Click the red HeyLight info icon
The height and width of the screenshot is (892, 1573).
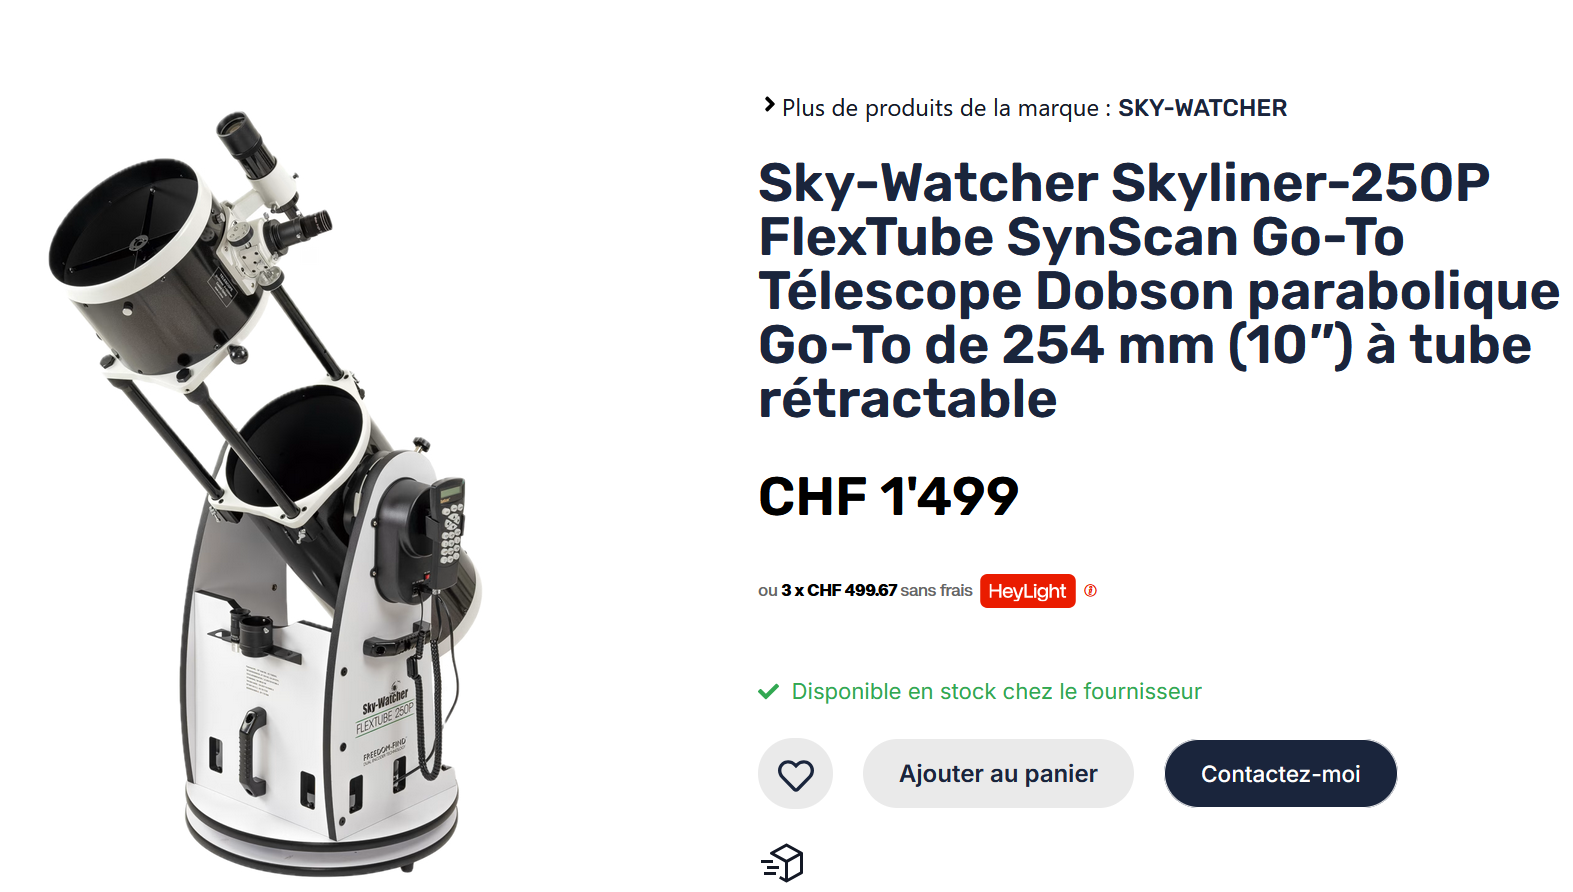click(x=1090, y=591)
